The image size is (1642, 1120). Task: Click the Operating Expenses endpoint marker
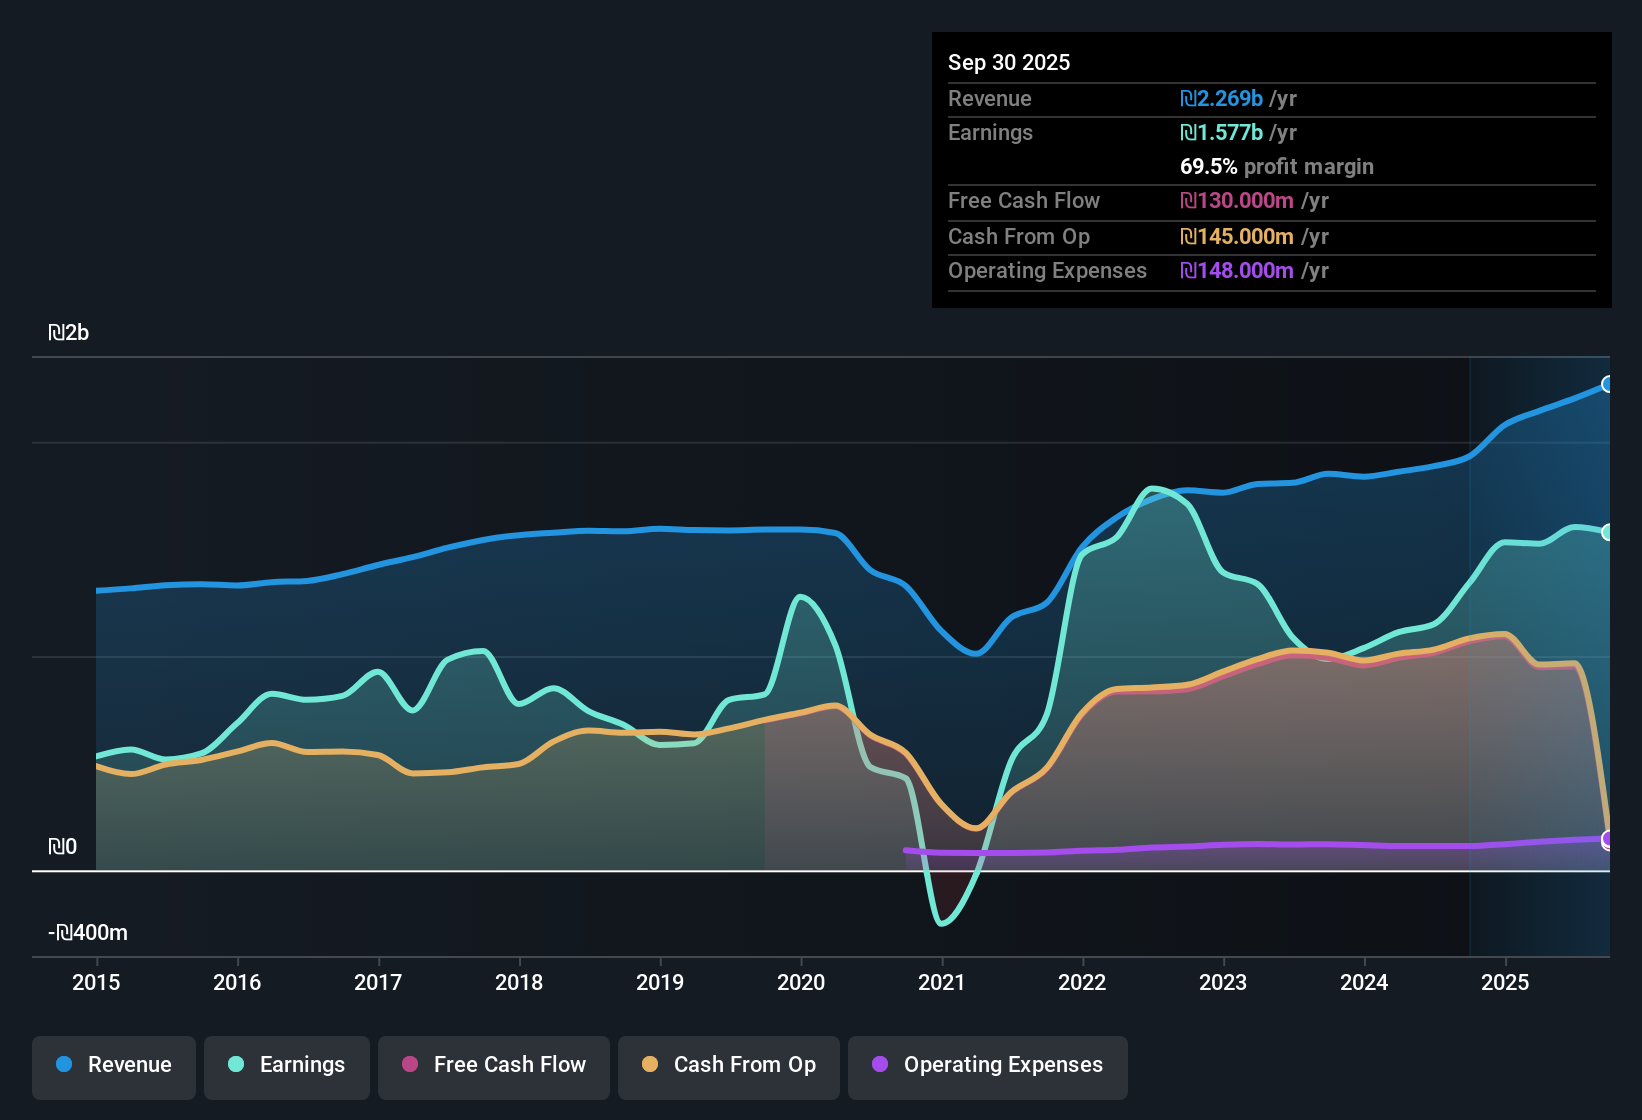coord(1607,839)
